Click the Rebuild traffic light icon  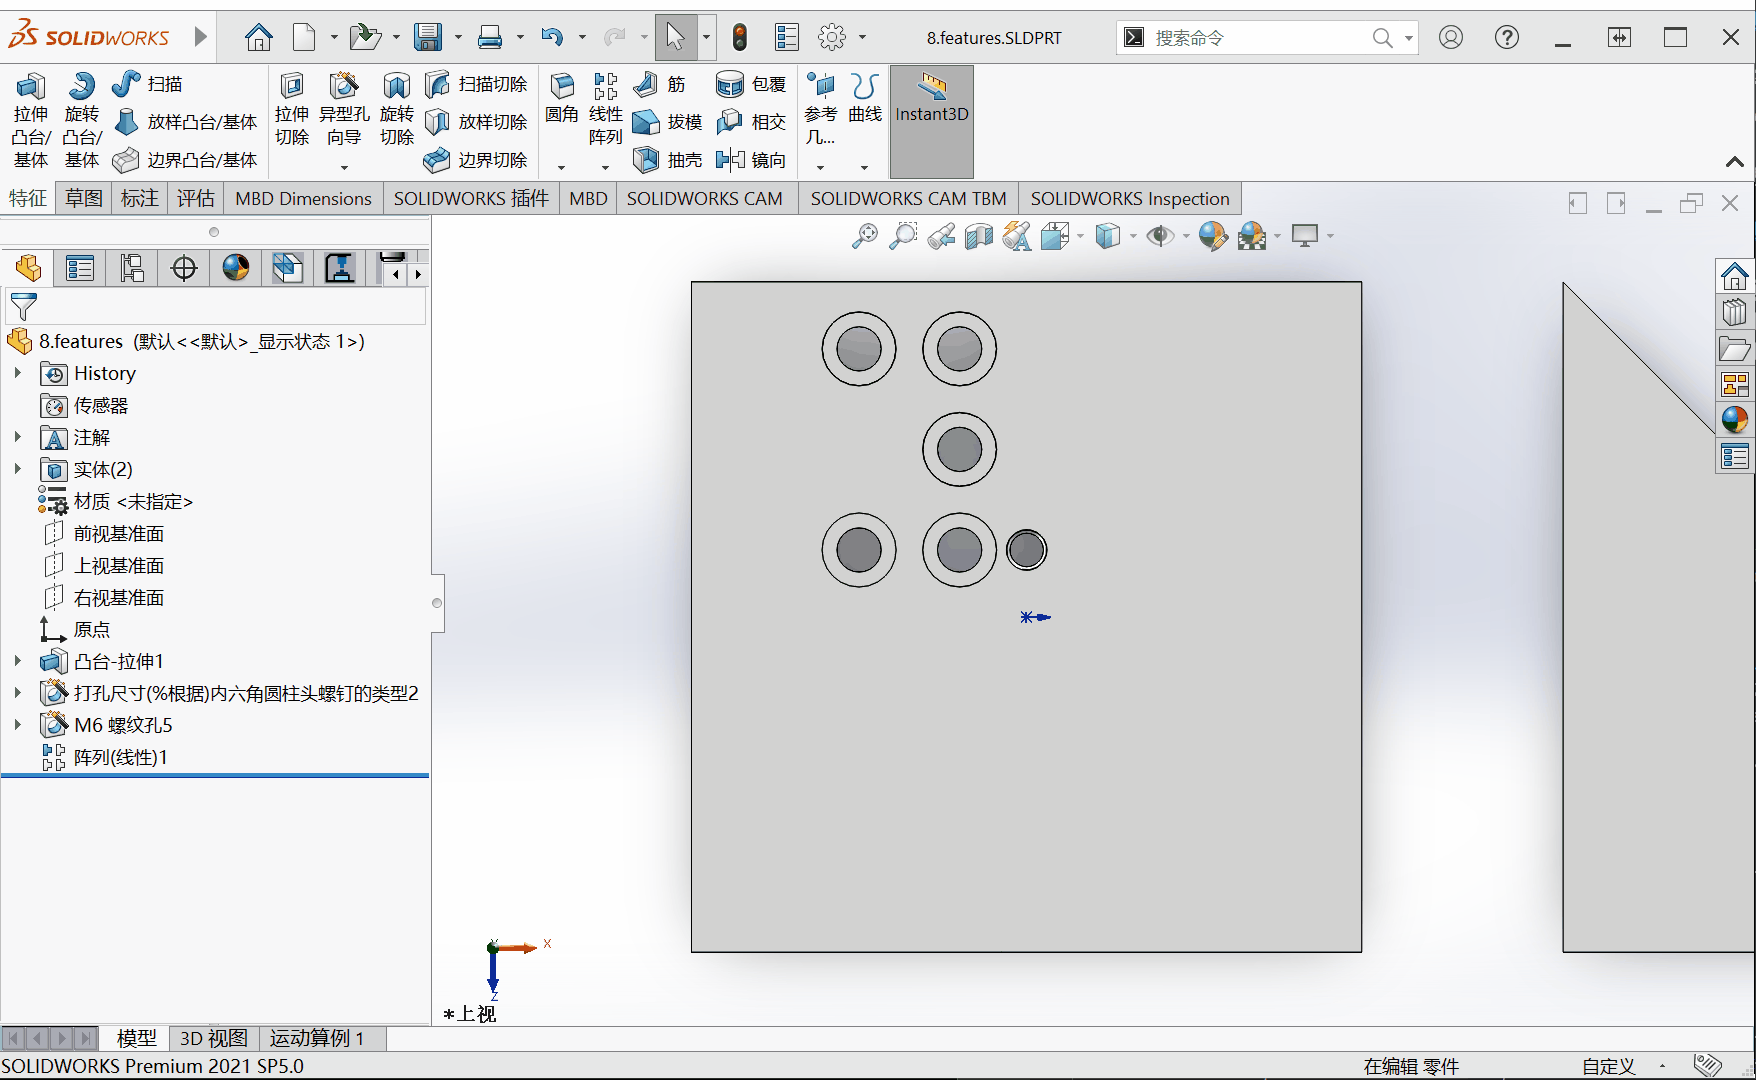(740, 38)
